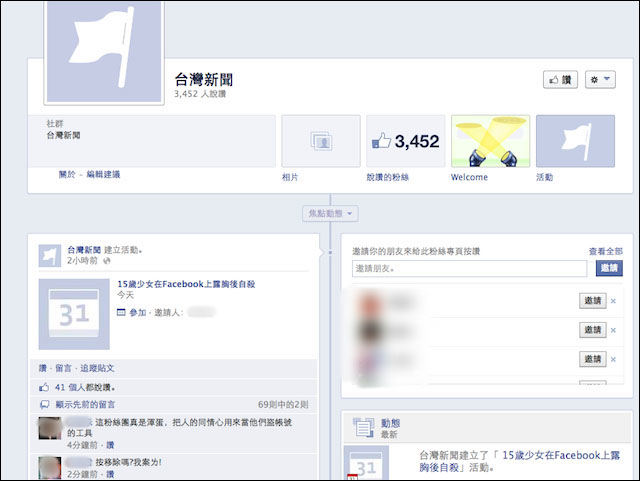Click the 編輯建議 link
The width and height of the screenshot is (640, 481).
point(103,174)
